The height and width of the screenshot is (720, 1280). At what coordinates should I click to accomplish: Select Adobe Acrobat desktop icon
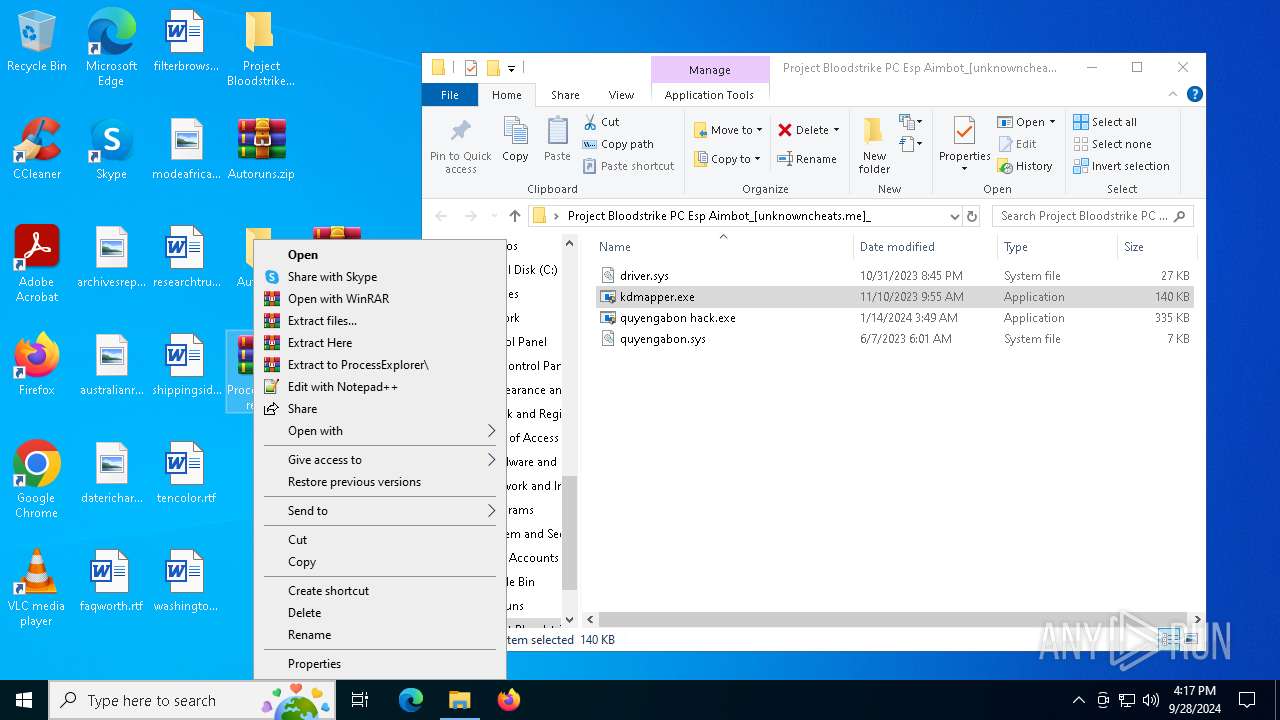(x=37, y=263)
